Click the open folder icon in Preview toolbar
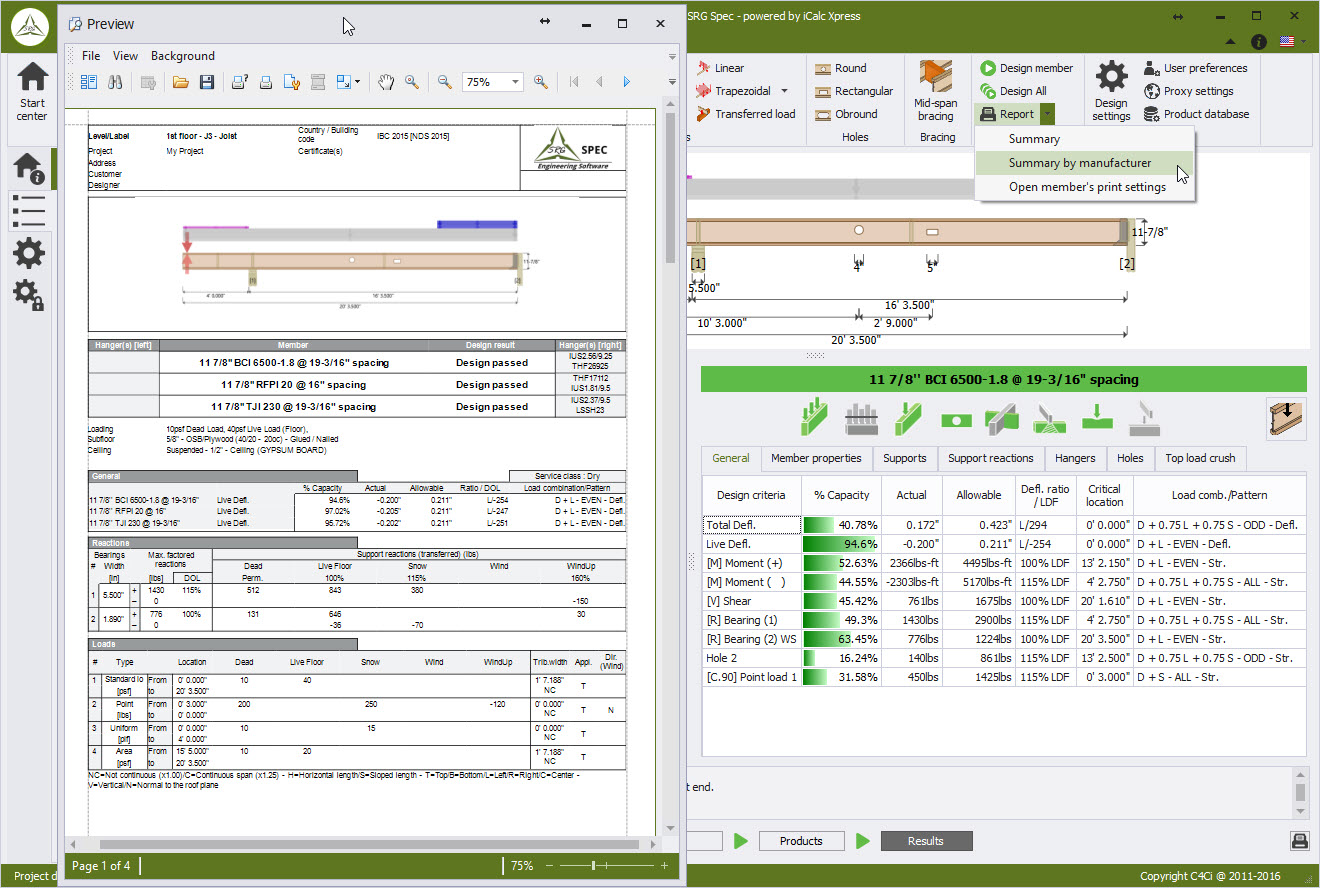Image resolution: width=1320 pixels, height=888 pixels. click(181, 82)
